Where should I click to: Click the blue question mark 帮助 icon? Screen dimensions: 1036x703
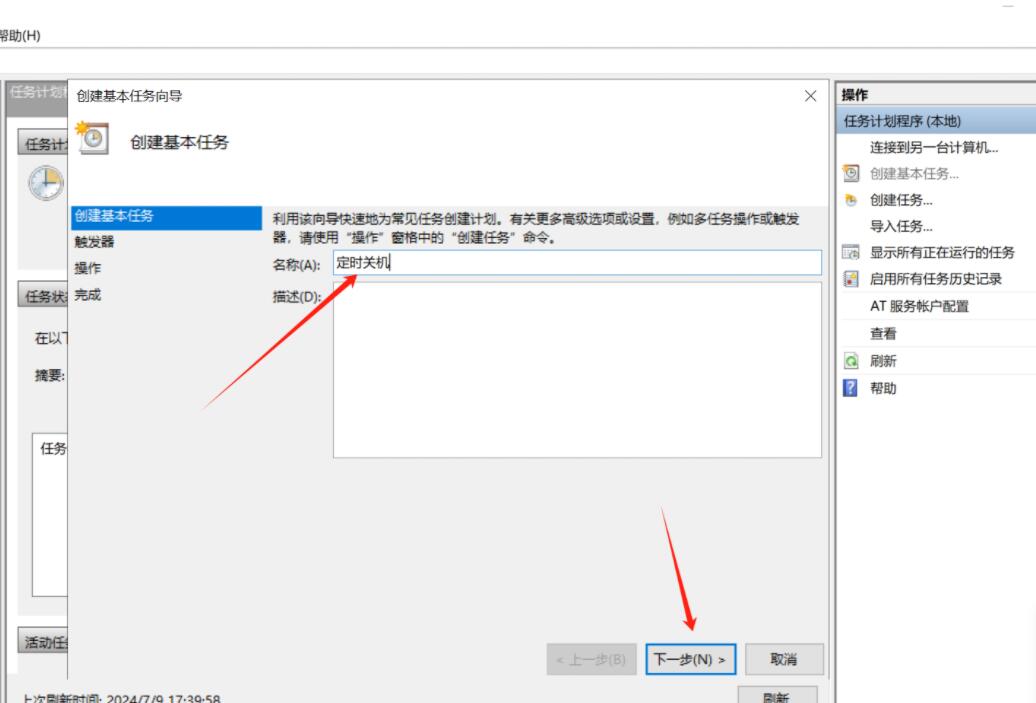(851, 388)
